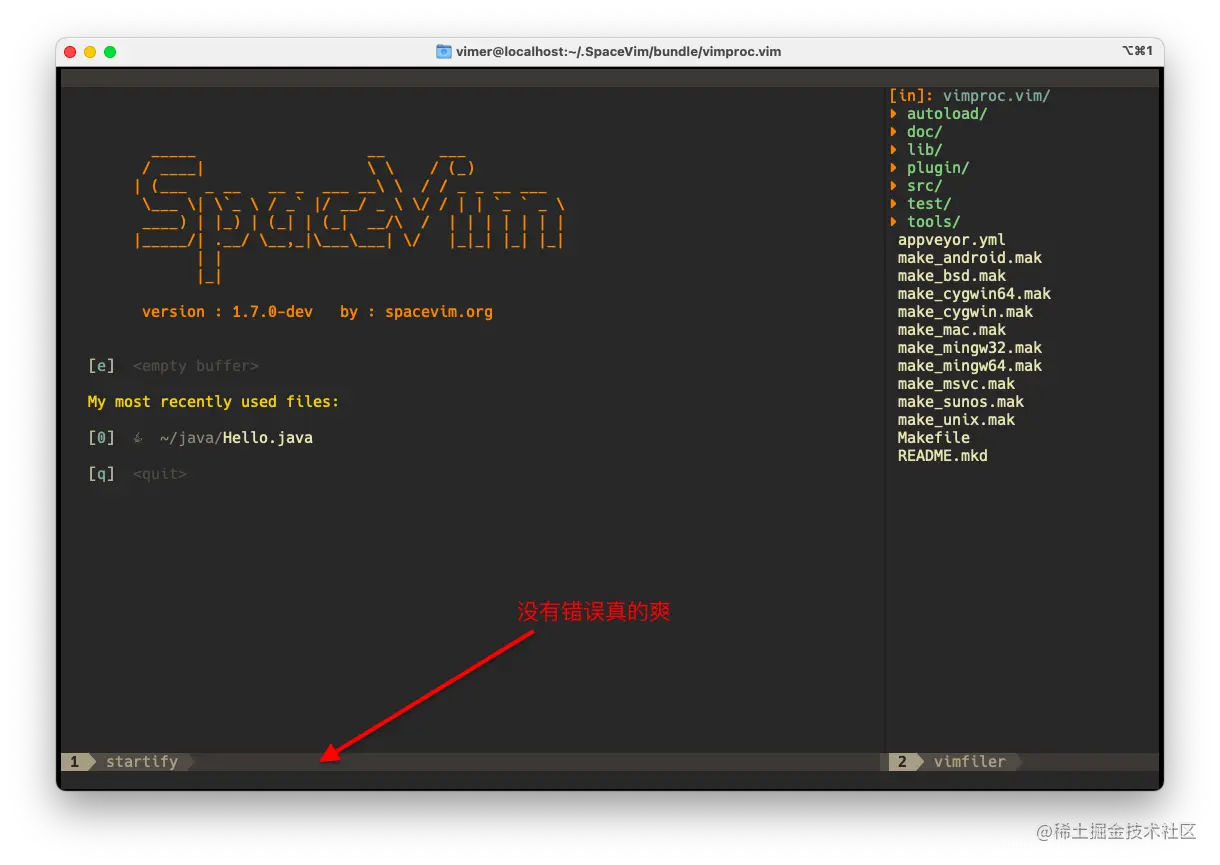Select the src/ directory name
Image resolution: width=1220 pixels, height=865 pixels.
(x=925, y=186)
